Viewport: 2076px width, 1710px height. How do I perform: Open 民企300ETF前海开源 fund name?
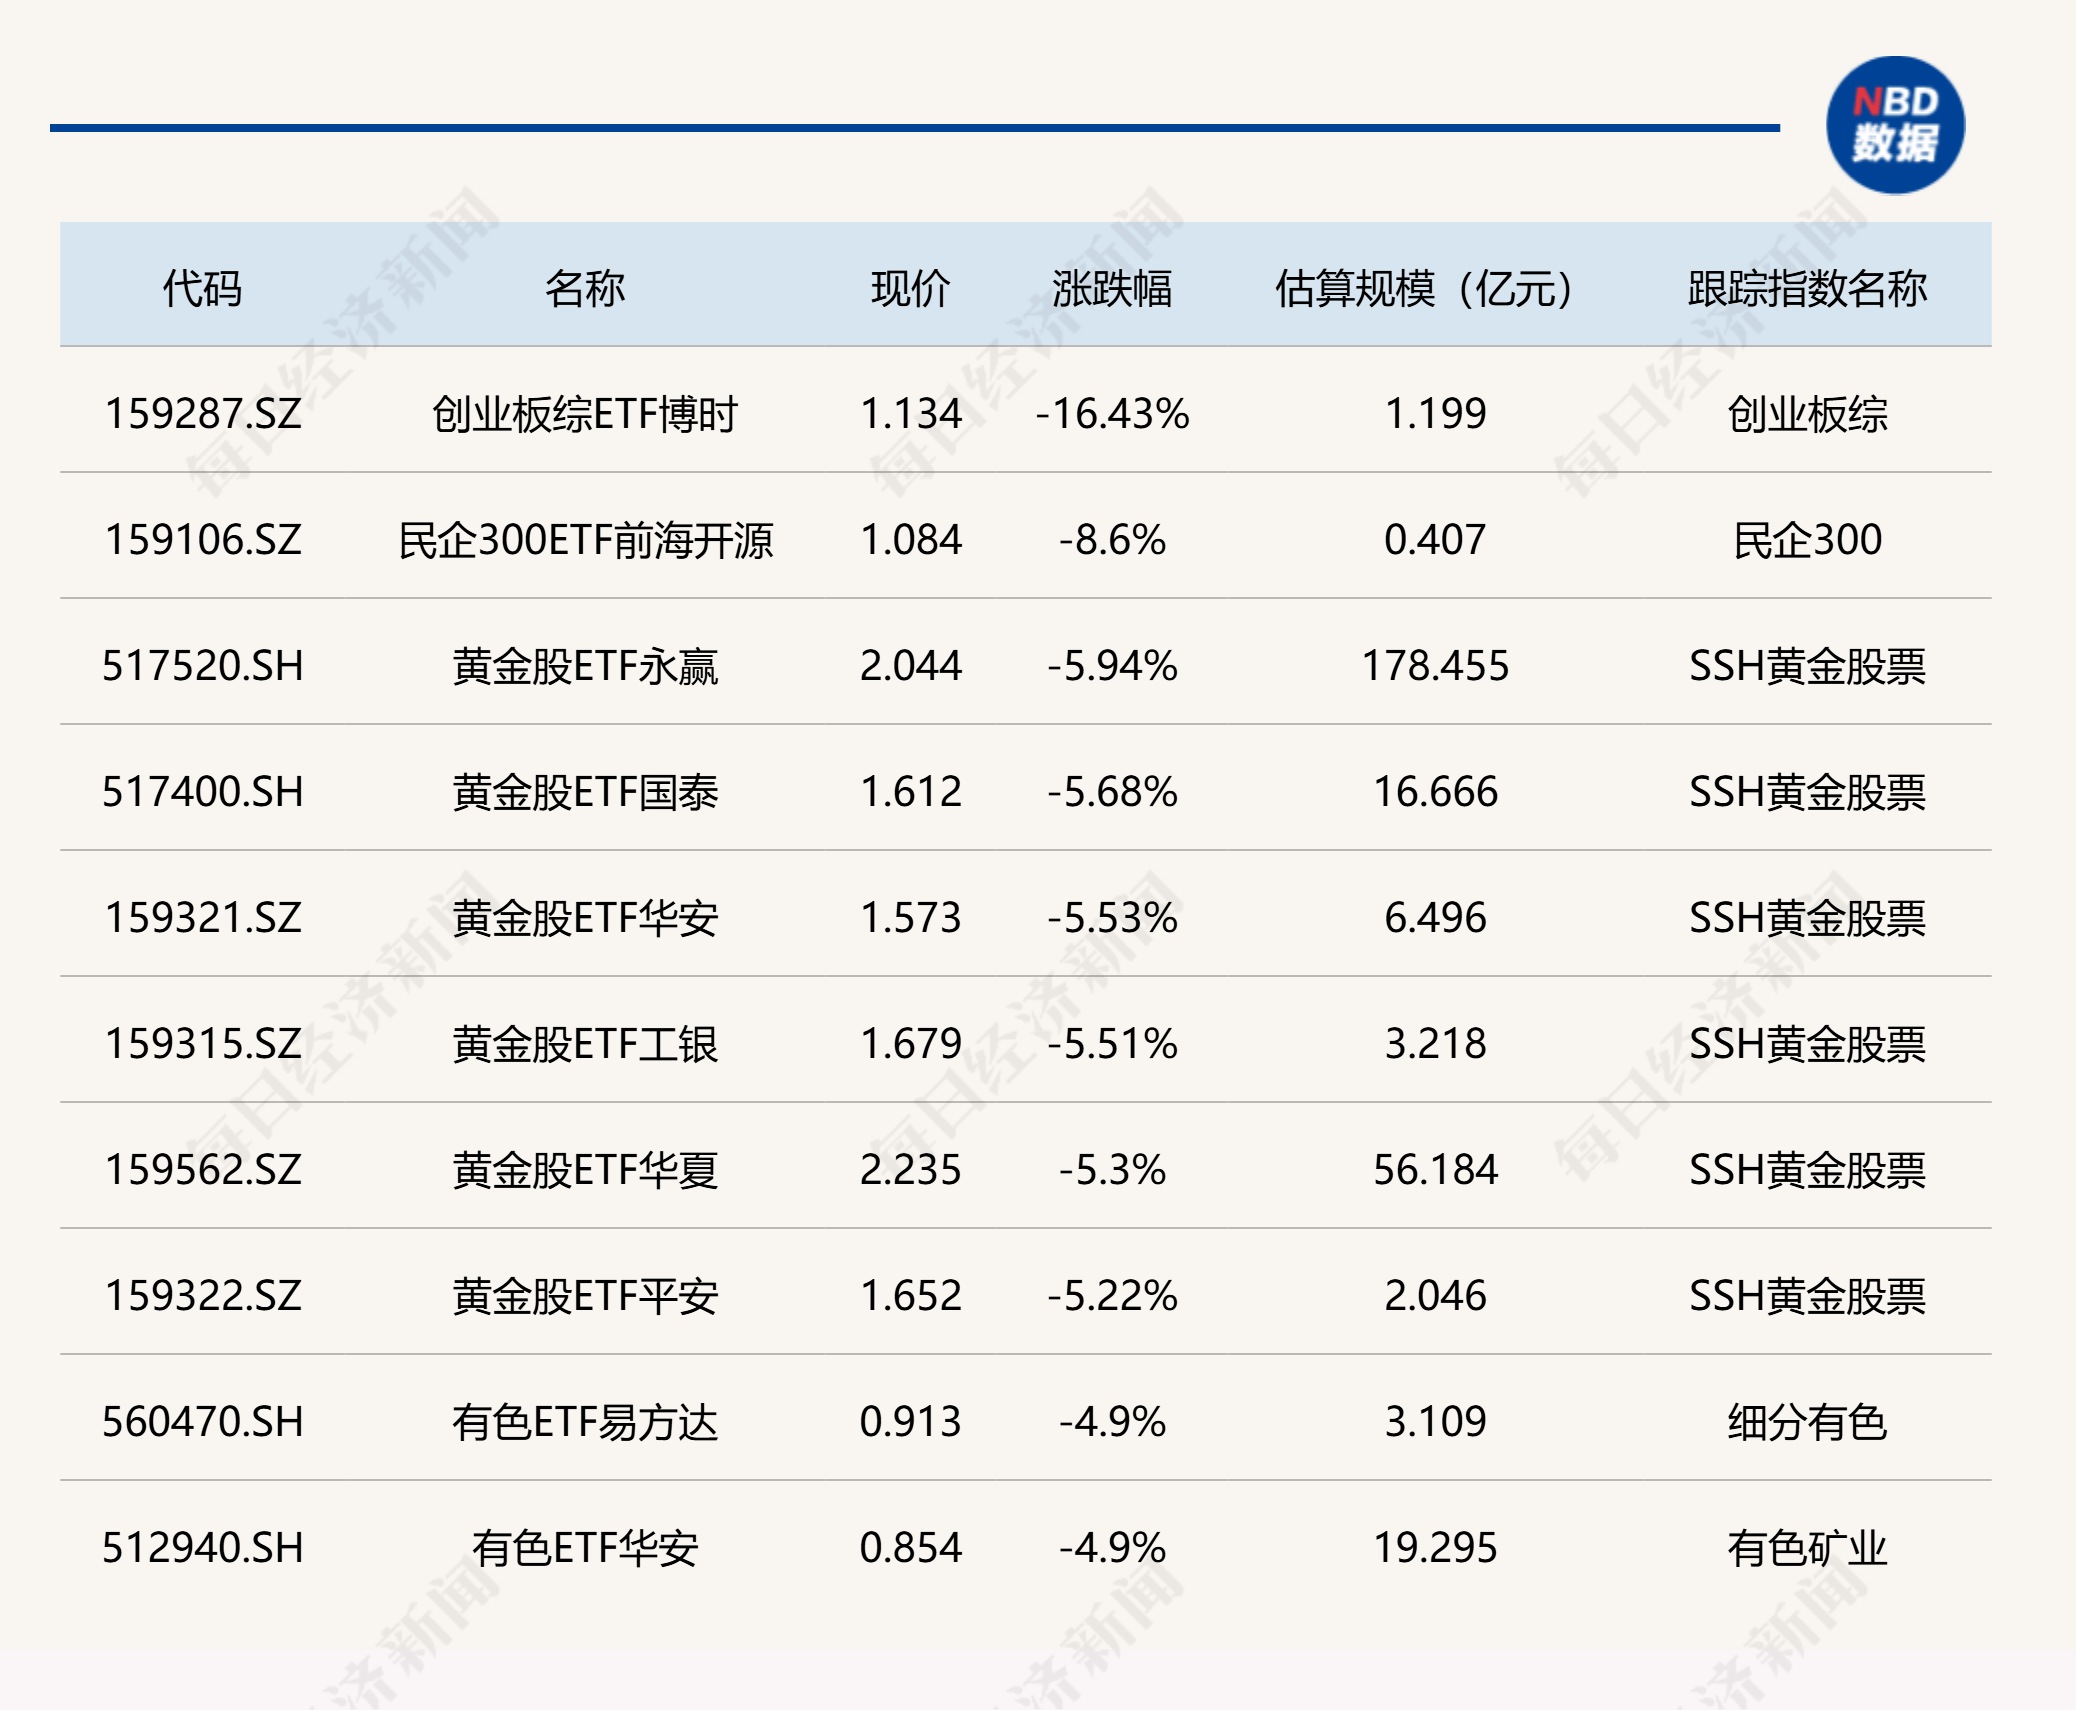point(585,540)
